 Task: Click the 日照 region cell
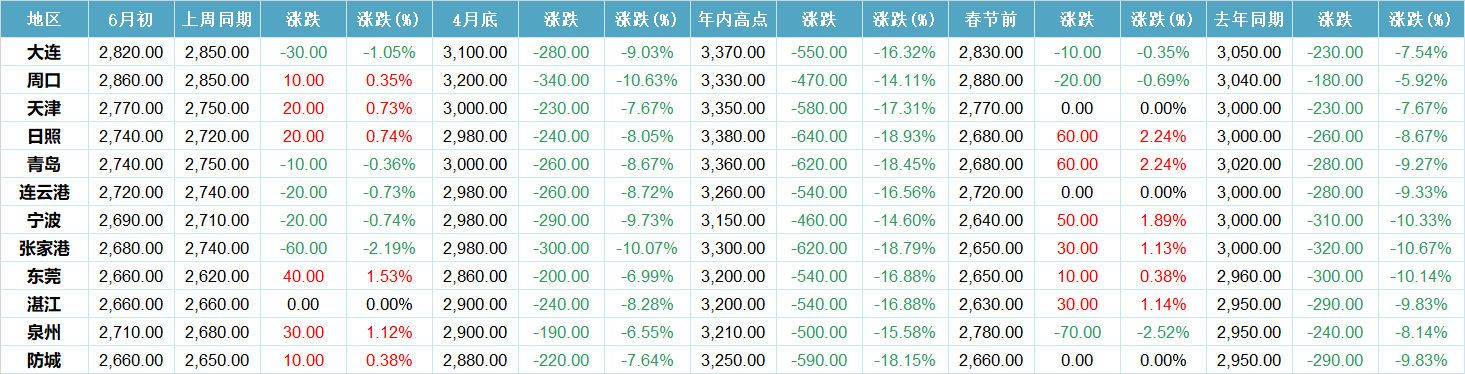[x=44, y=136]
